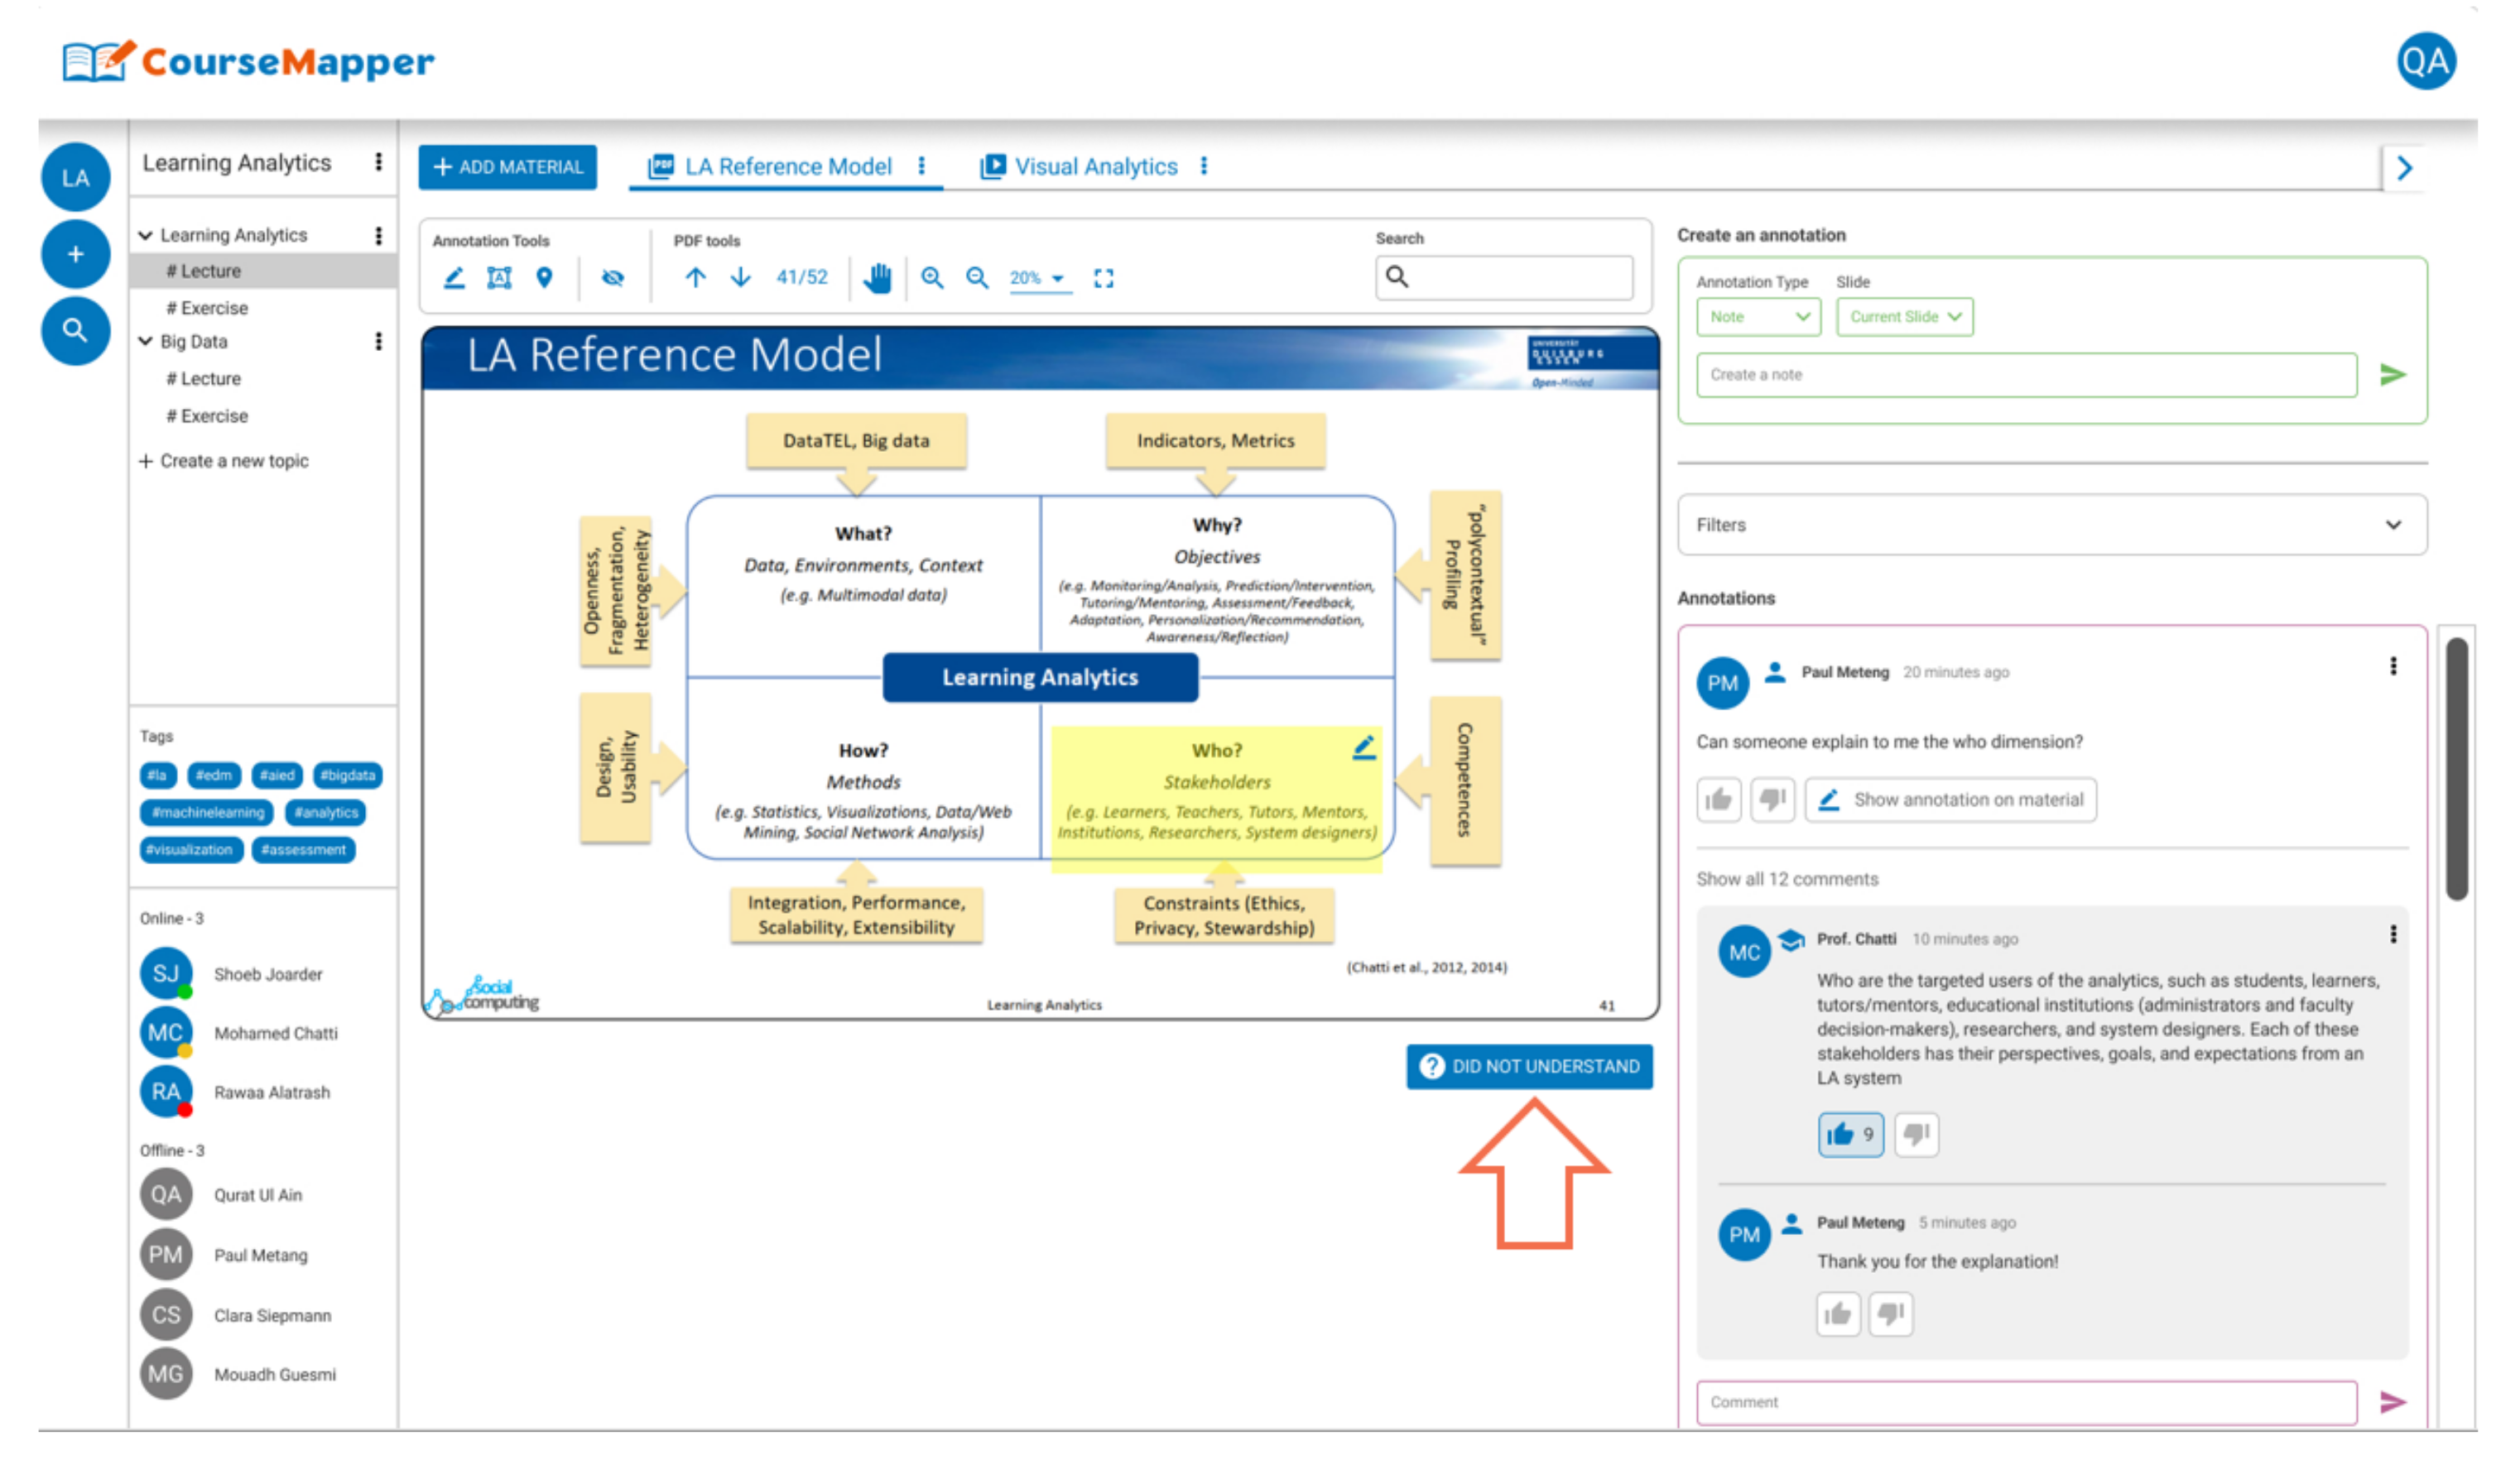Send the note with green arrow
Screen dimensions: 2520x1484
click(2391, 375)
